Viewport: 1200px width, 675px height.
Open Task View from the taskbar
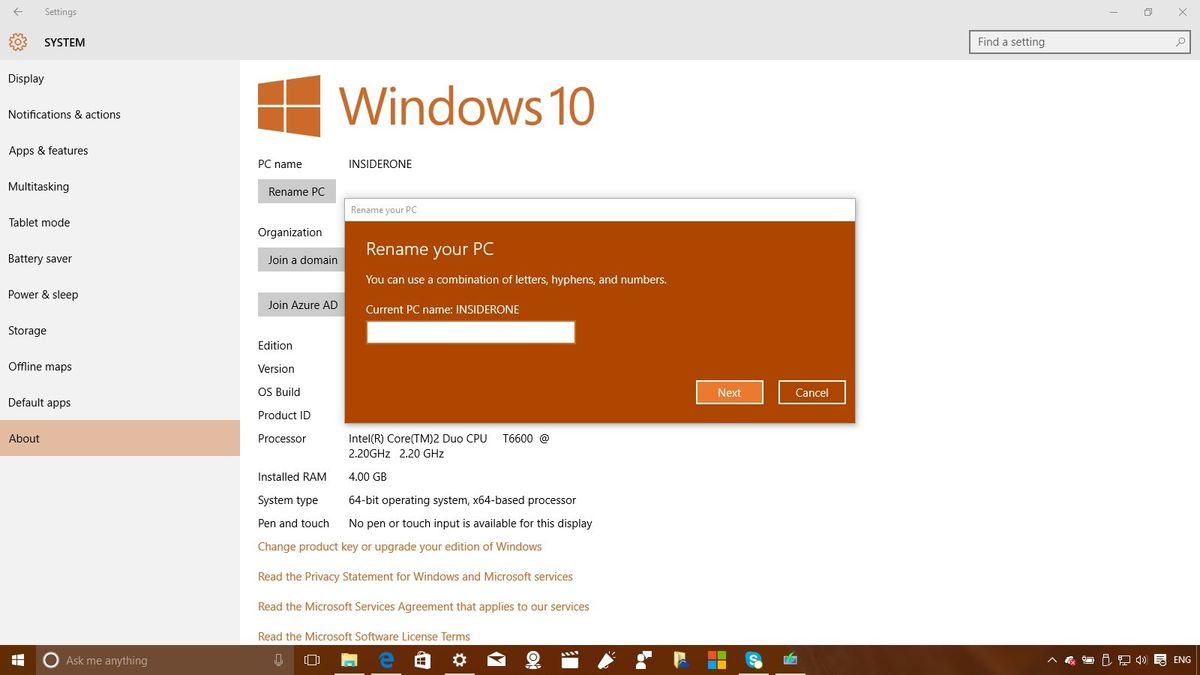(311, 660)
